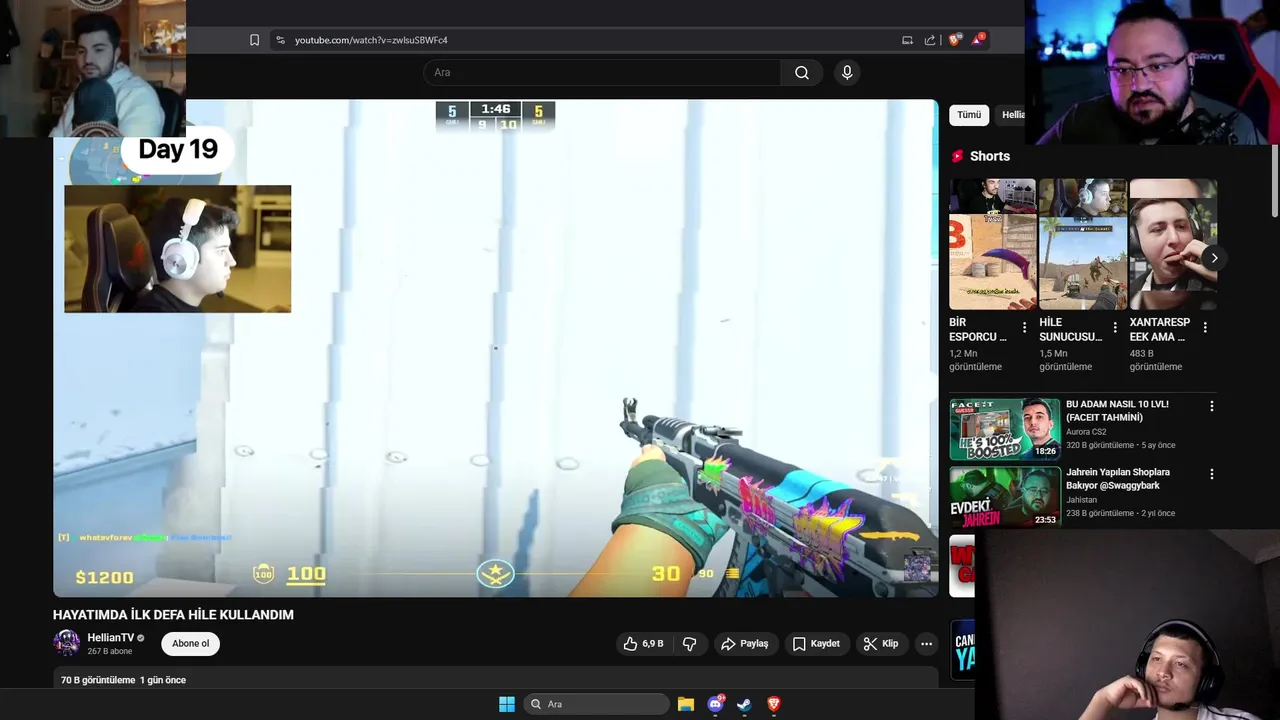The width and height of the screenshot is (1280, 720).
Task: Click the YouTube search magnifier button
Action: pos(802,72)
